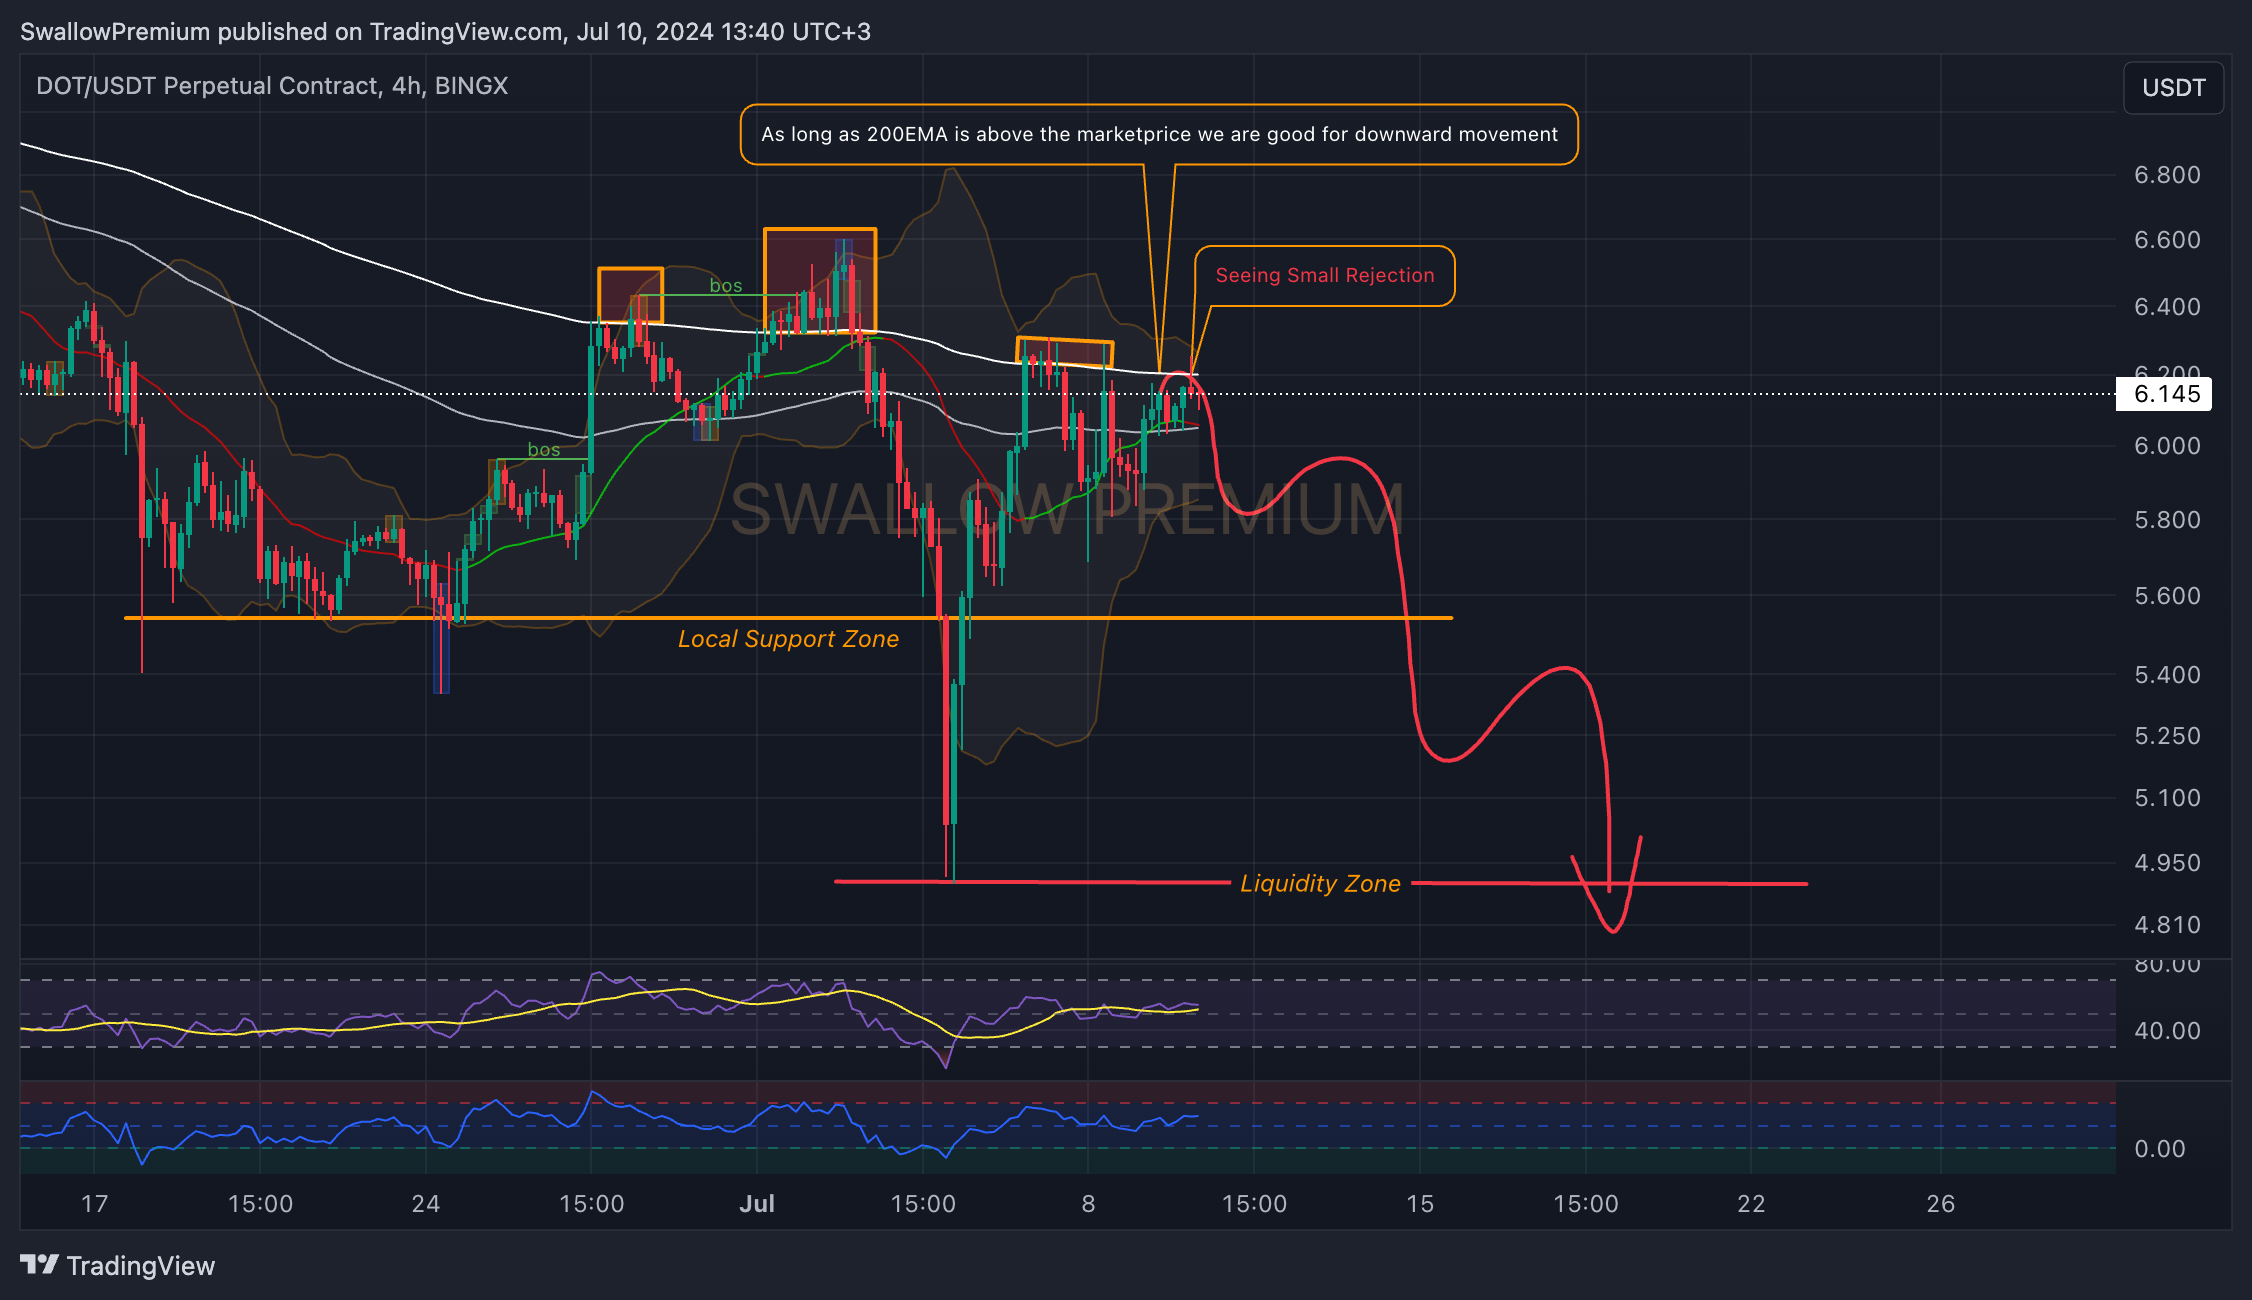Click the '24' date on time axis
The width and height of the screenshot is (2252, 1300).
pos(426,1204)
